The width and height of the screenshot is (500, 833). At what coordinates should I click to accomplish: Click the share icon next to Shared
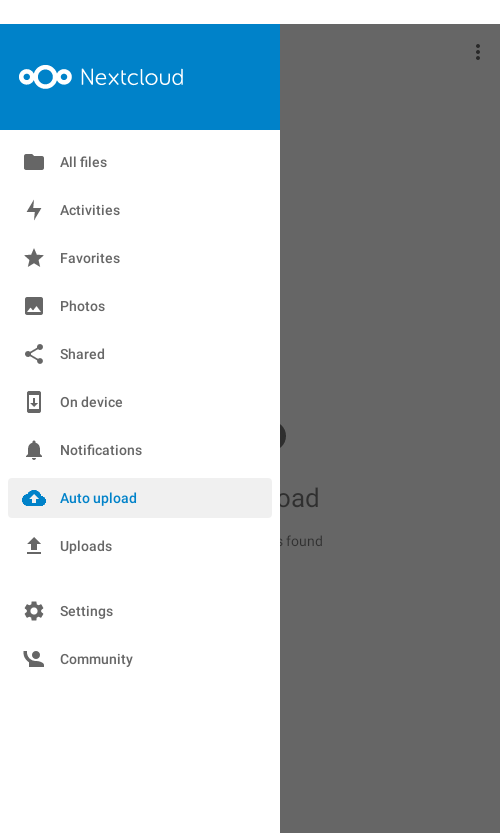(x=34, y=354)
